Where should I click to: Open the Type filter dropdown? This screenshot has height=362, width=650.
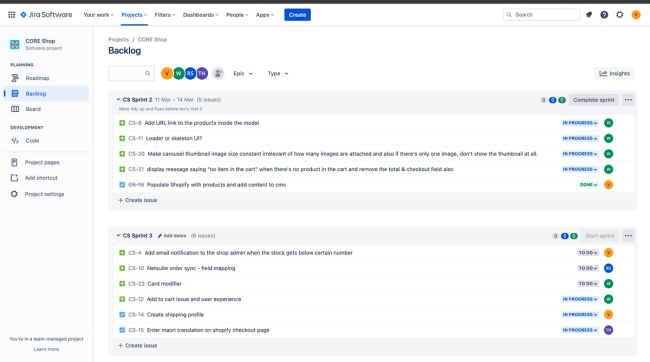pyautogui.click(x=278, y=73)
